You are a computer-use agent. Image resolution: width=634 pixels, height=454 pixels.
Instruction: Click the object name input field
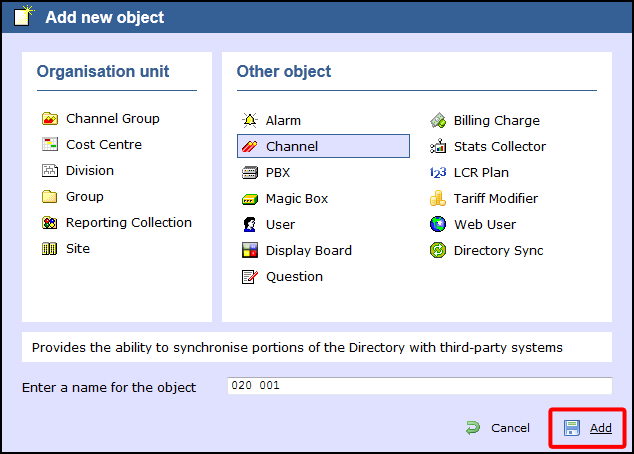(x=419, y=386)
